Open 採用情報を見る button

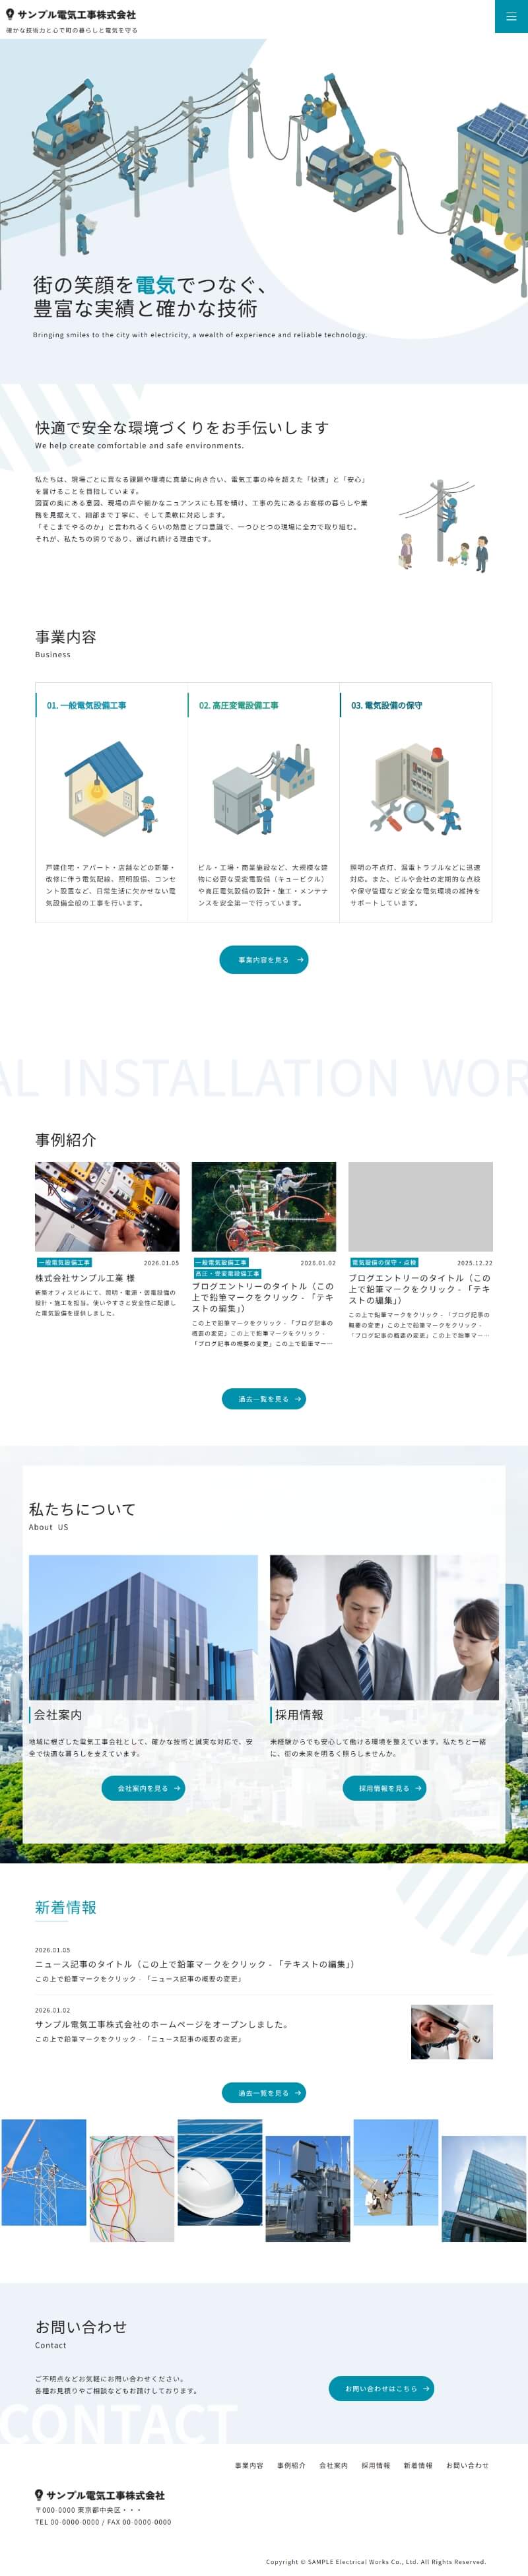pos(384,1788)
